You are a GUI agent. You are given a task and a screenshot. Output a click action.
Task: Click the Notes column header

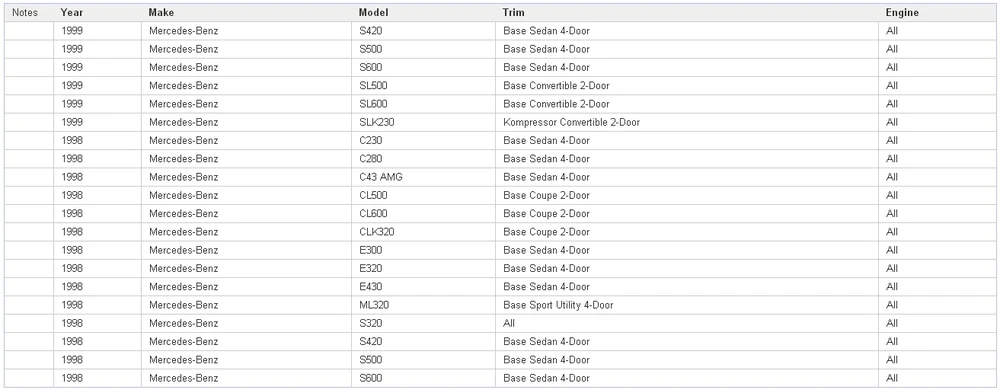[x=29, y=13]
